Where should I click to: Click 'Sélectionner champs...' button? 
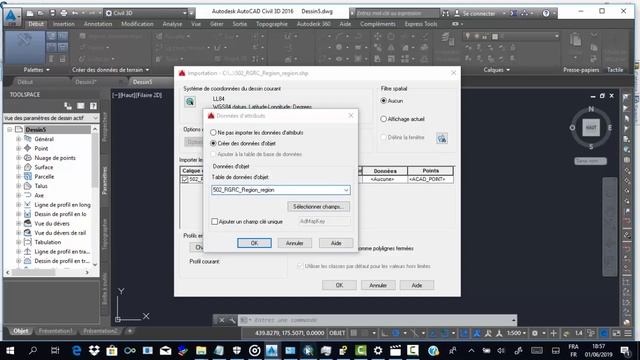318,207
